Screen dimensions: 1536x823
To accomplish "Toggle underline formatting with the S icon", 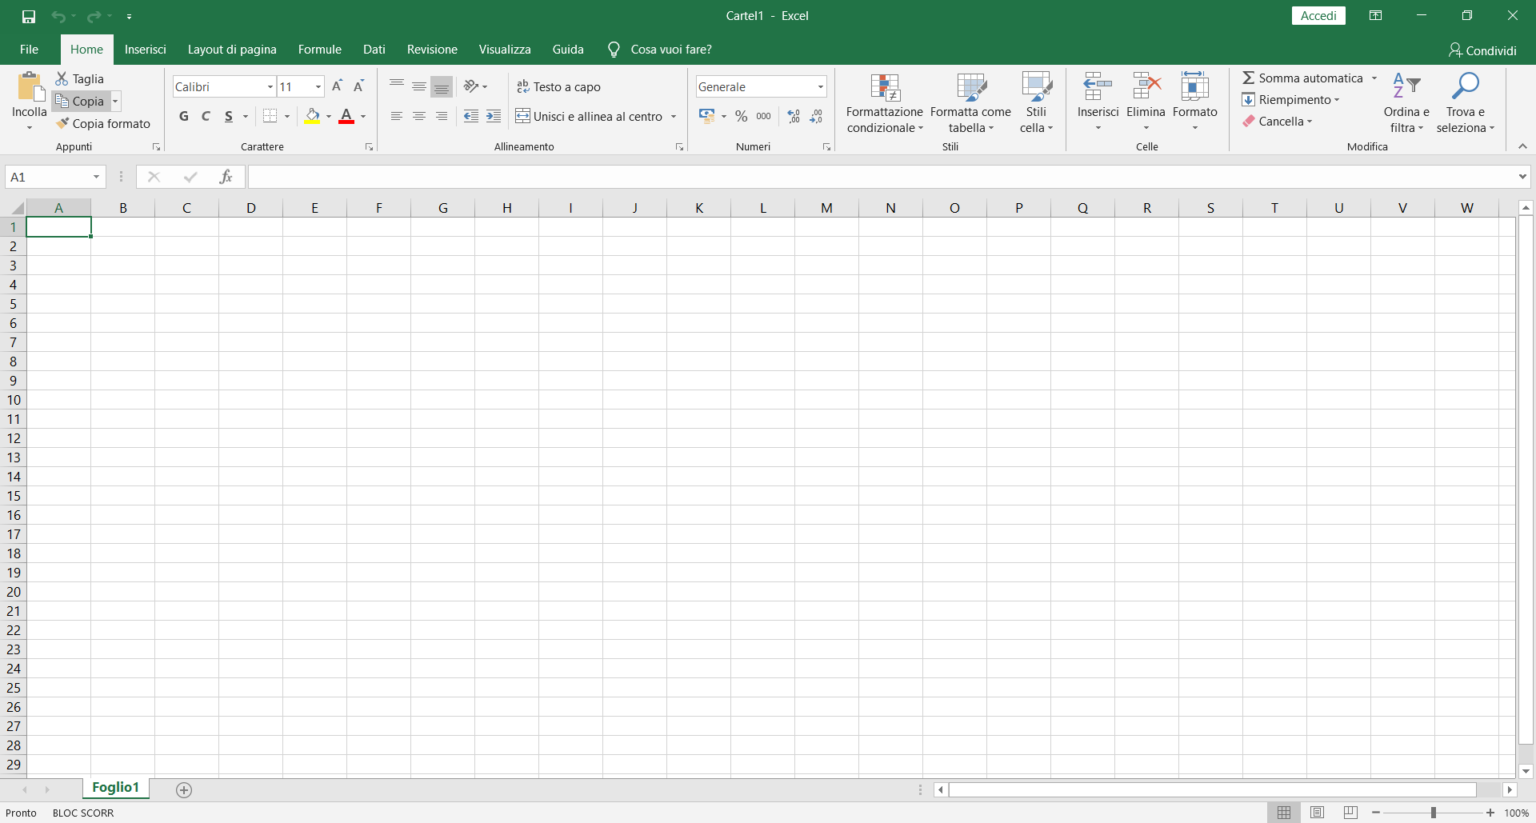I will [x=228, y=116].
